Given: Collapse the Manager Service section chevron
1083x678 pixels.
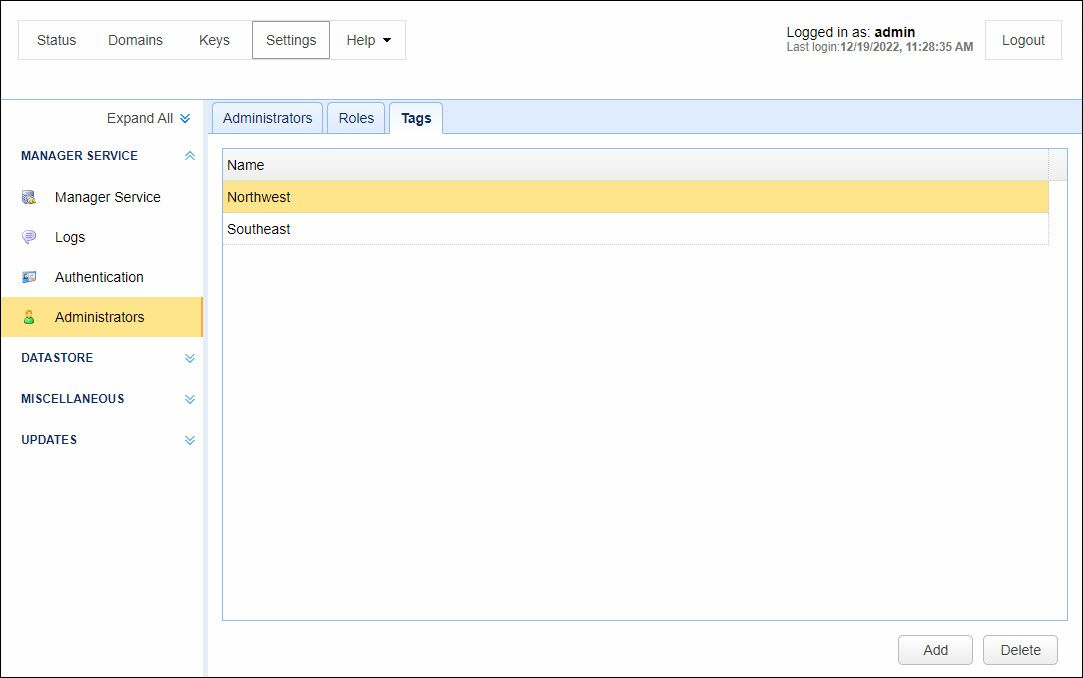Looking at the screenshot, I should (x=190, y=156).
